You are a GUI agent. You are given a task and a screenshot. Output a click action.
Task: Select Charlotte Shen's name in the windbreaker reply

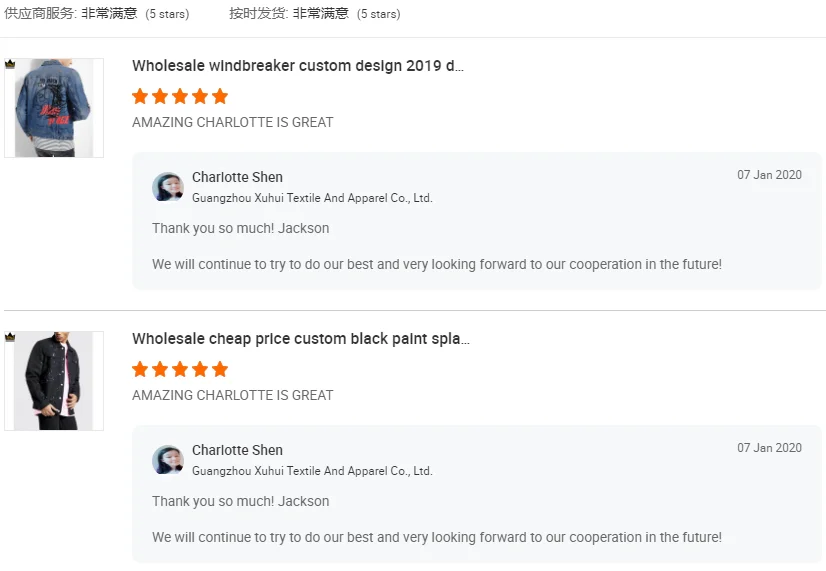[x=237, y=177]
